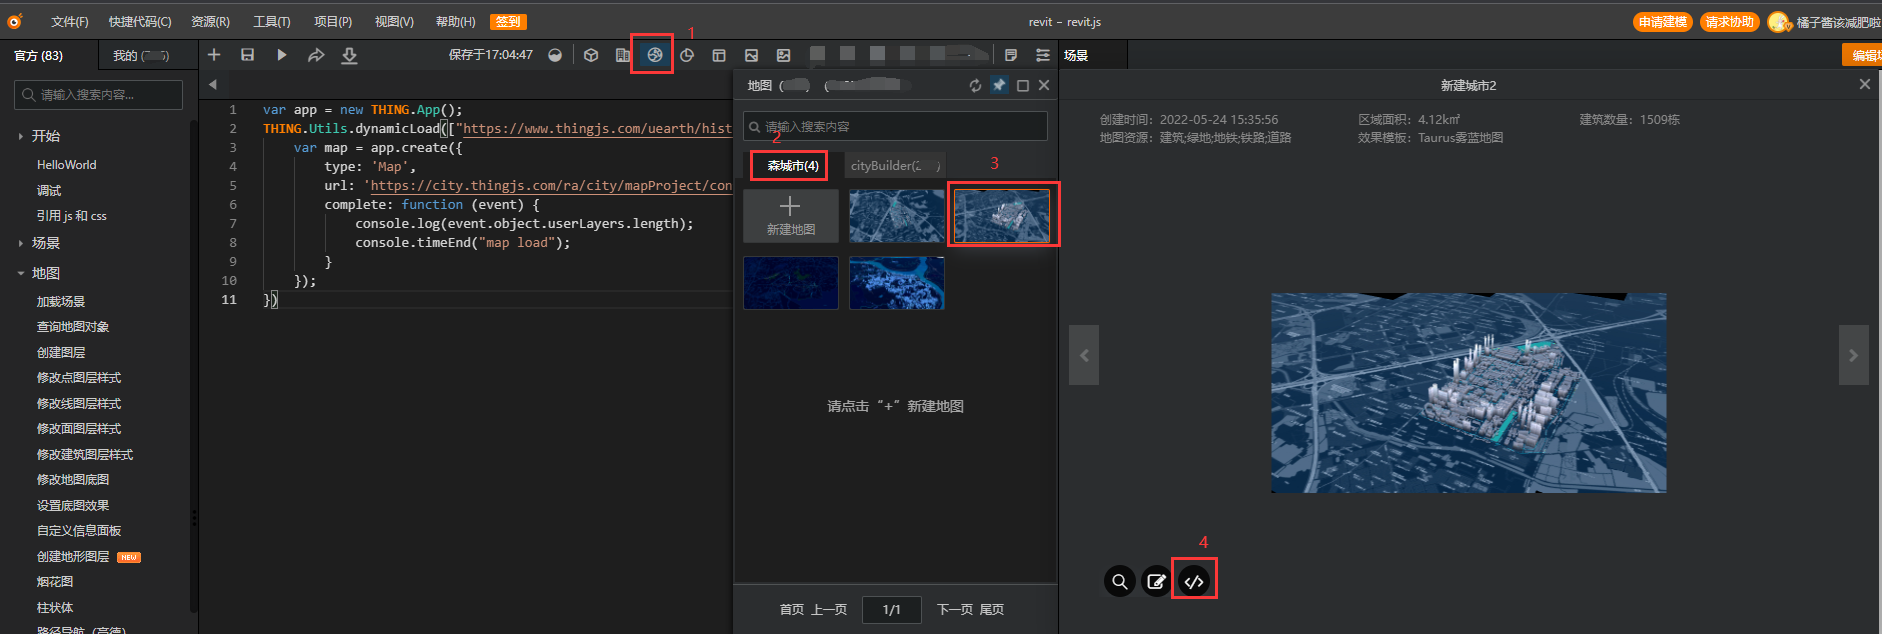Click the download icon in toolbar
Screen dimensions: 1882x634
pyautogui.click(x=349, y=55)
